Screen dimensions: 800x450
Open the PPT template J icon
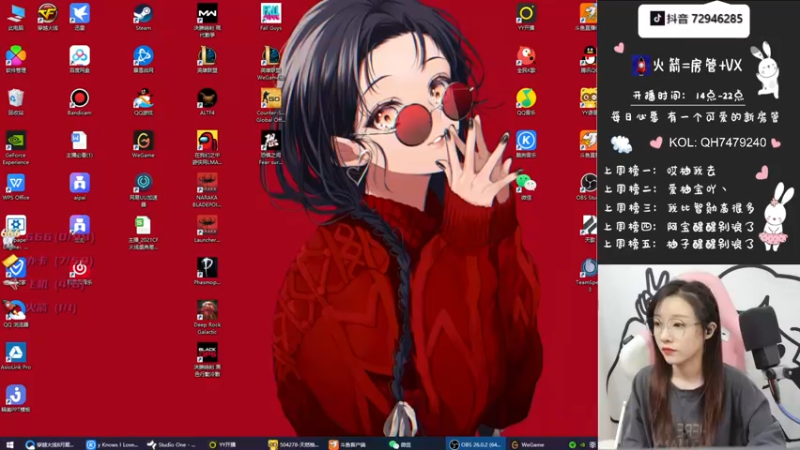[x=16, y=398]
